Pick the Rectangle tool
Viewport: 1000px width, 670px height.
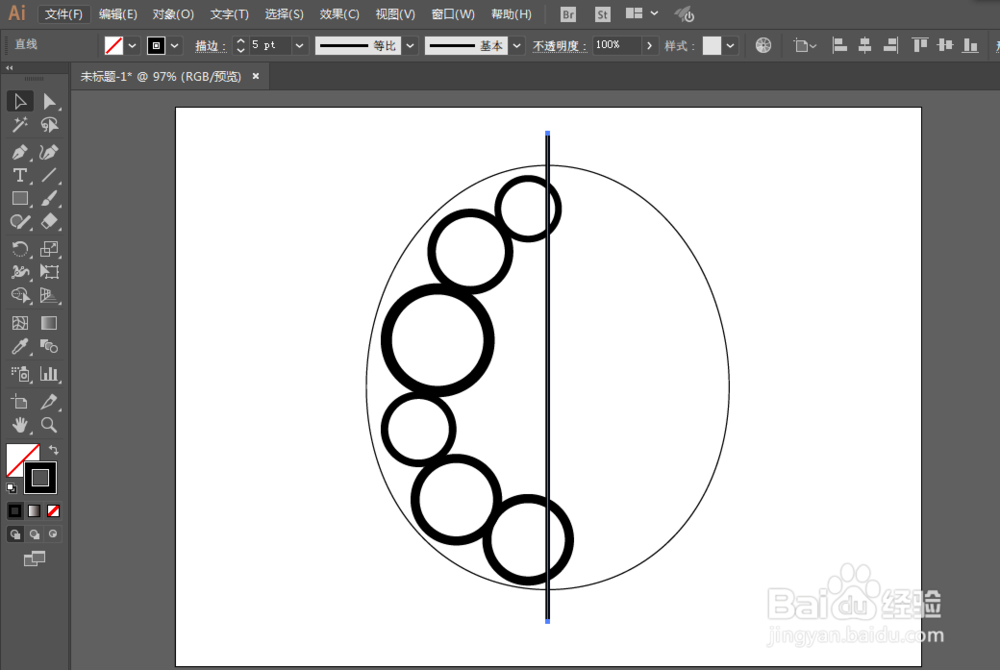click(x=20, y=199)
